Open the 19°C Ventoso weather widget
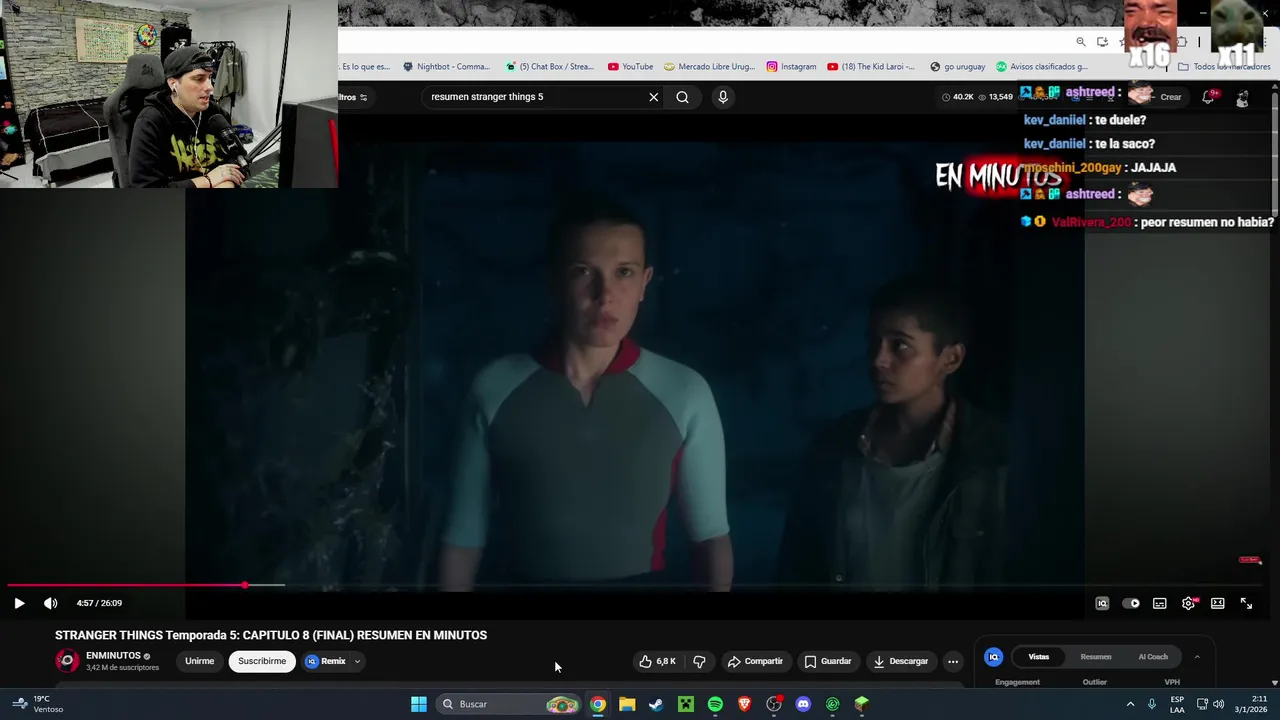The width and height of the screenshot is (1280, 720). tap(38, 704)
